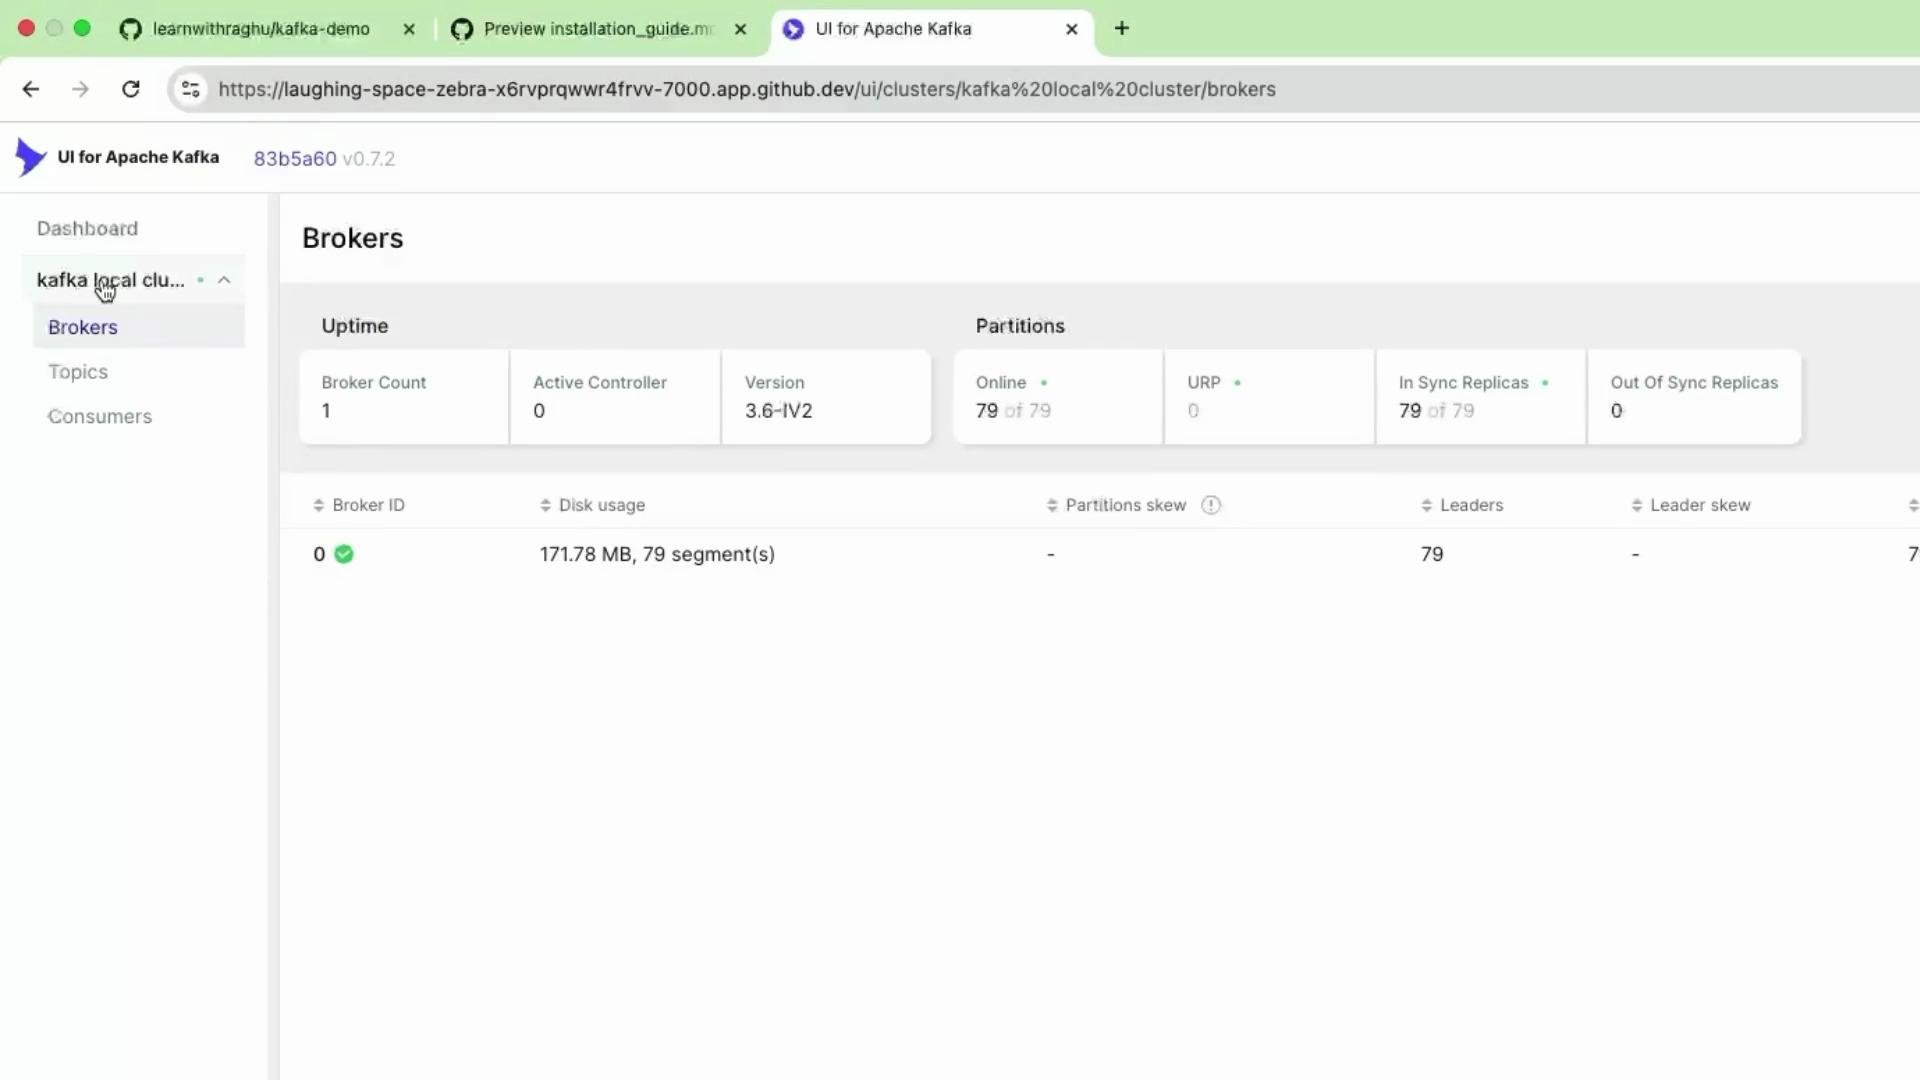This screenshot has height=1080, width=1920.
Task: Click the kafka local cluster name
Action: point(110,280)
